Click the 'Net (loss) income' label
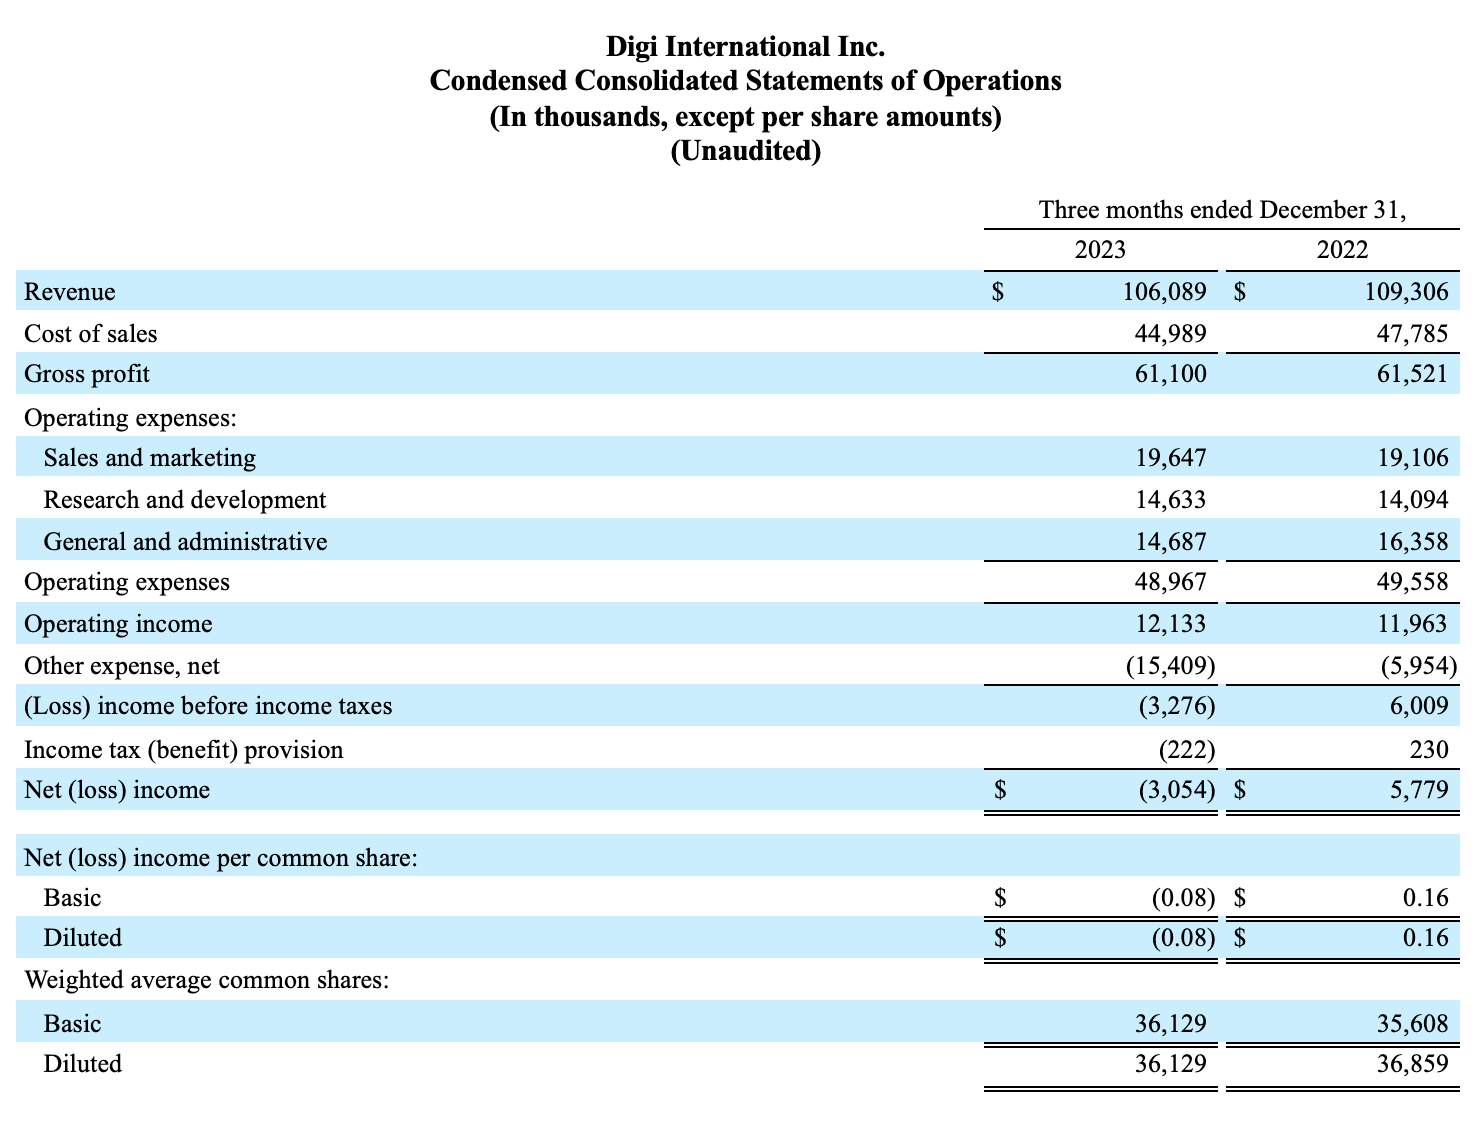 [x=117, y=790]
